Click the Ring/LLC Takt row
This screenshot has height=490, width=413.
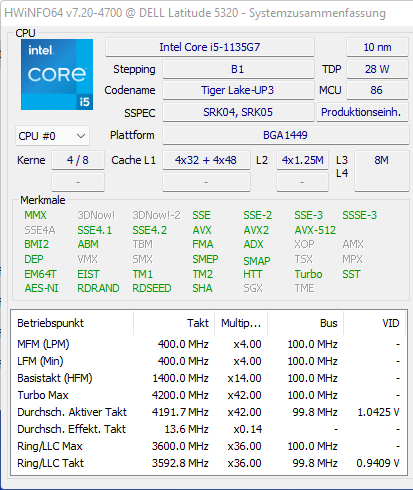(209, 463)
